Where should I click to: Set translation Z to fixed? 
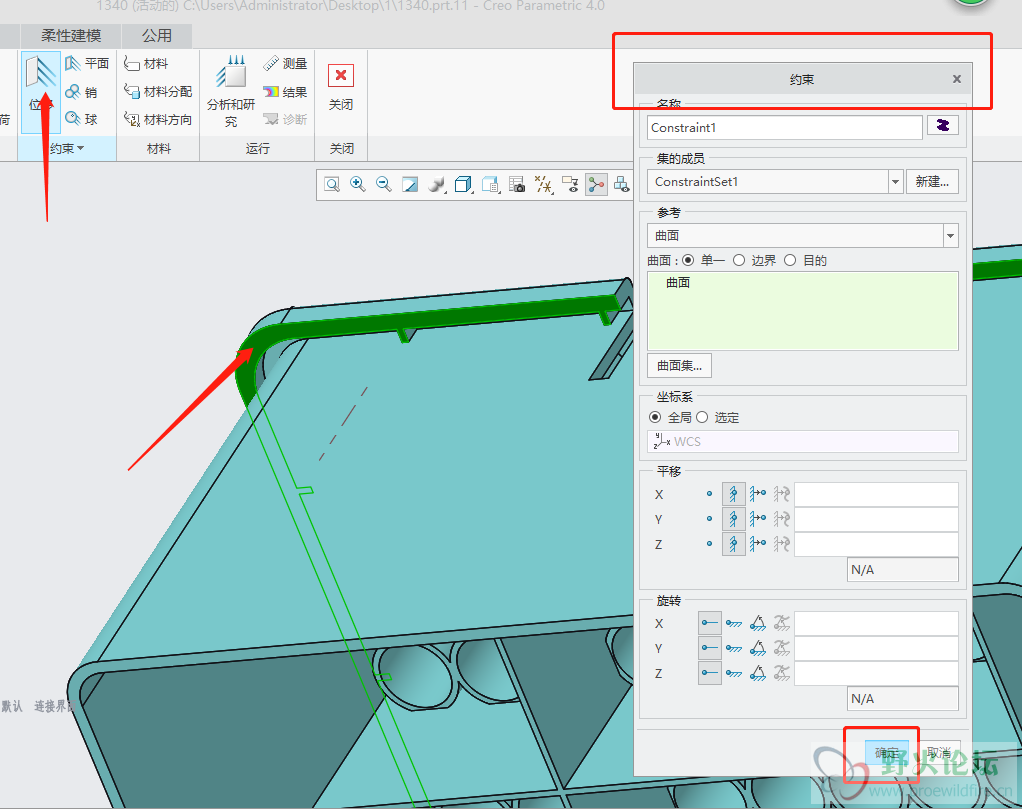[x=733, y=544]
